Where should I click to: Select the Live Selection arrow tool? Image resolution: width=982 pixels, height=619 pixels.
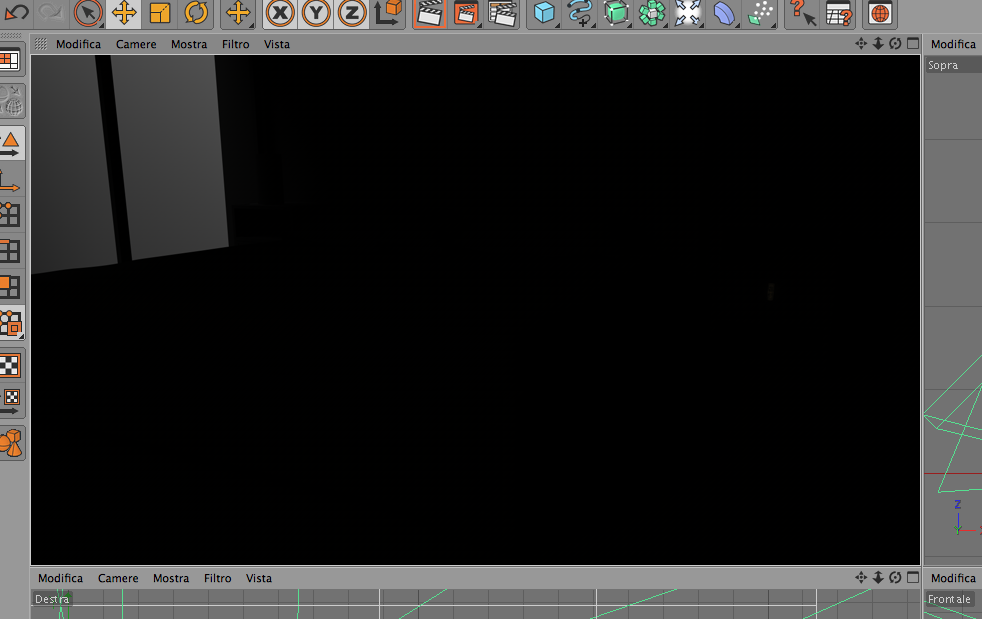88,13
